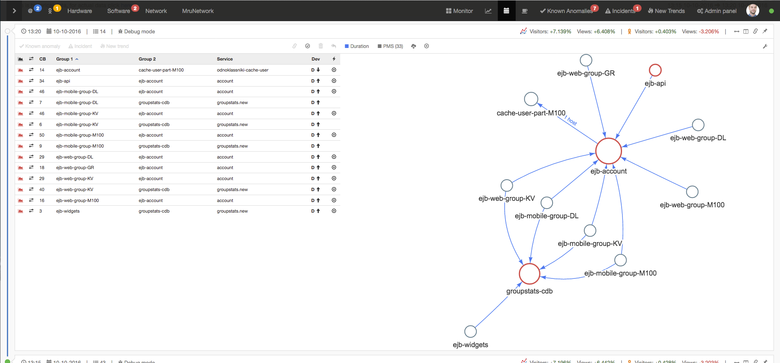Open the MruNetwork menu
Viewport: 780px width, 363px height.
click(197, 10)
